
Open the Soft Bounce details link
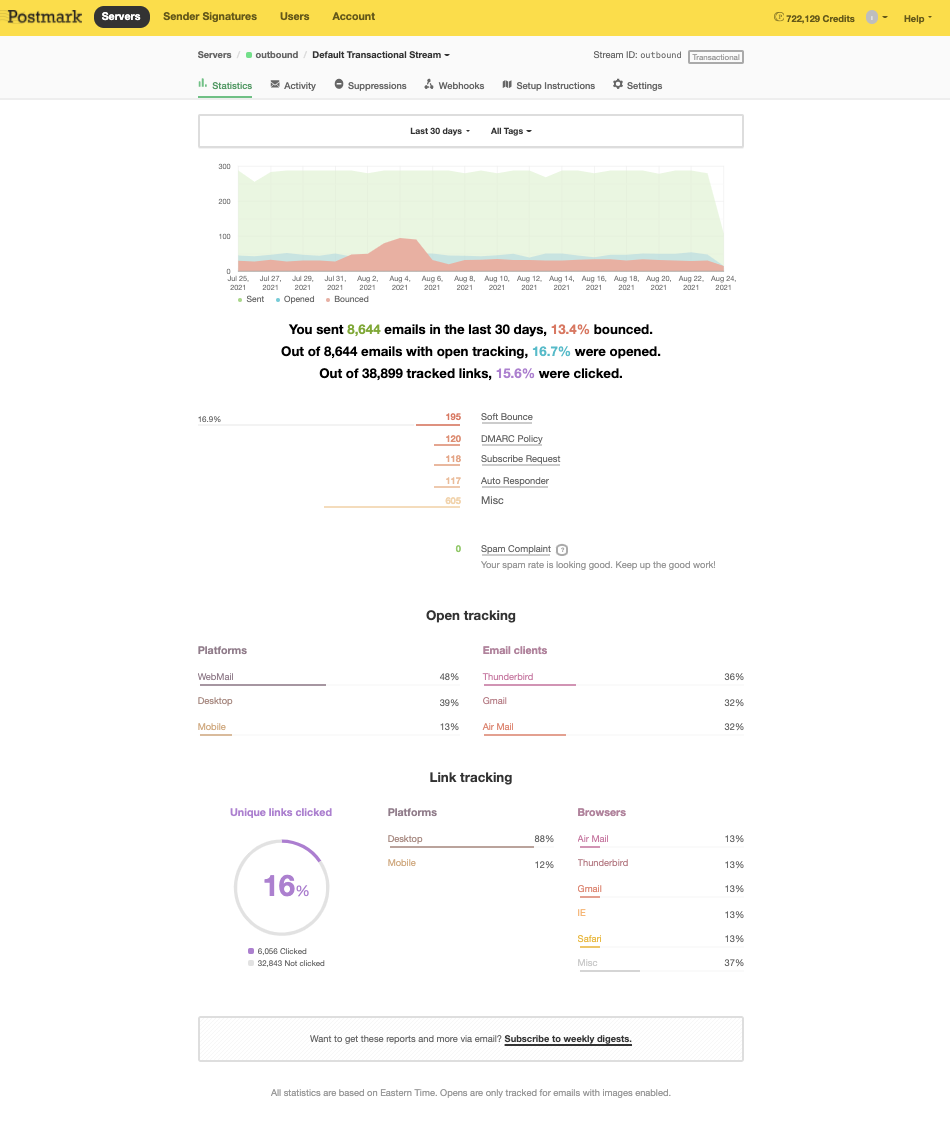507,417
